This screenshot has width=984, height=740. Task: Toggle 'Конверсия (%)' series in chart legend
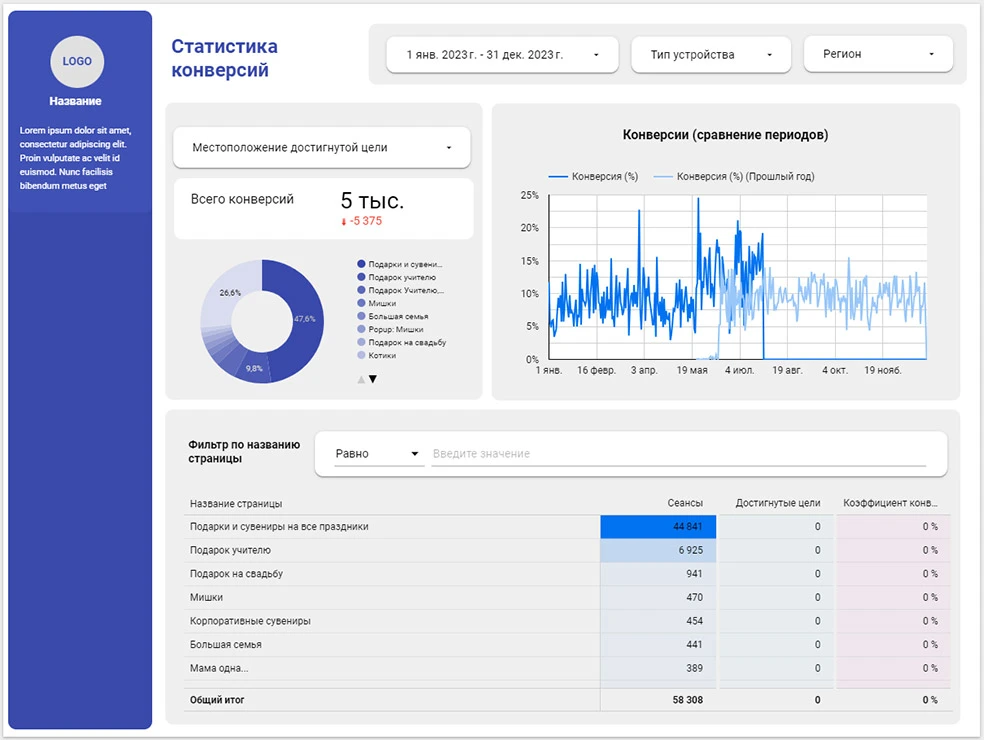(x=593, y=177)
